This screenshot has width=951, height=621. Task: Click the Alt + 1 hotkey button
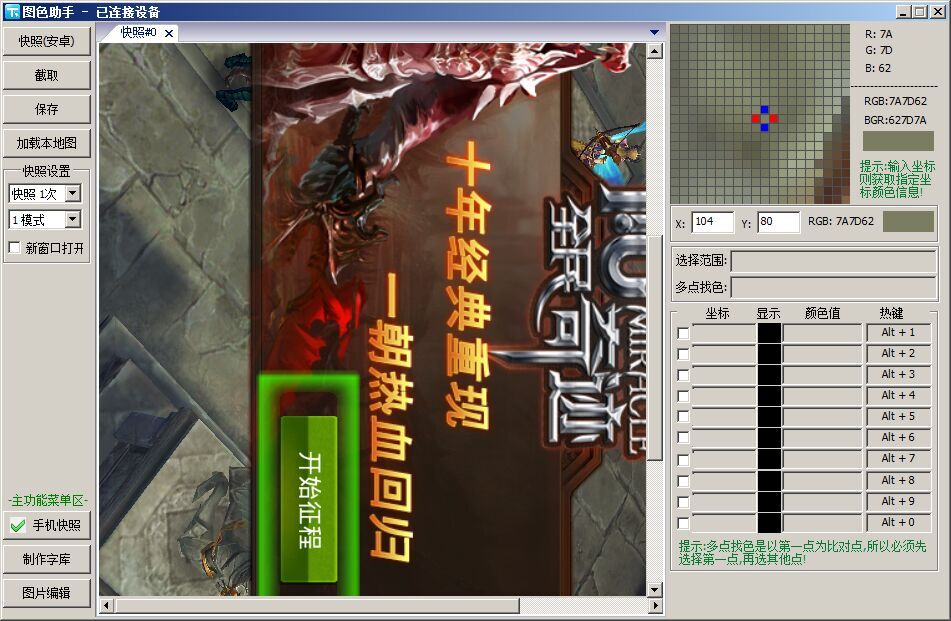click(898, 332)
